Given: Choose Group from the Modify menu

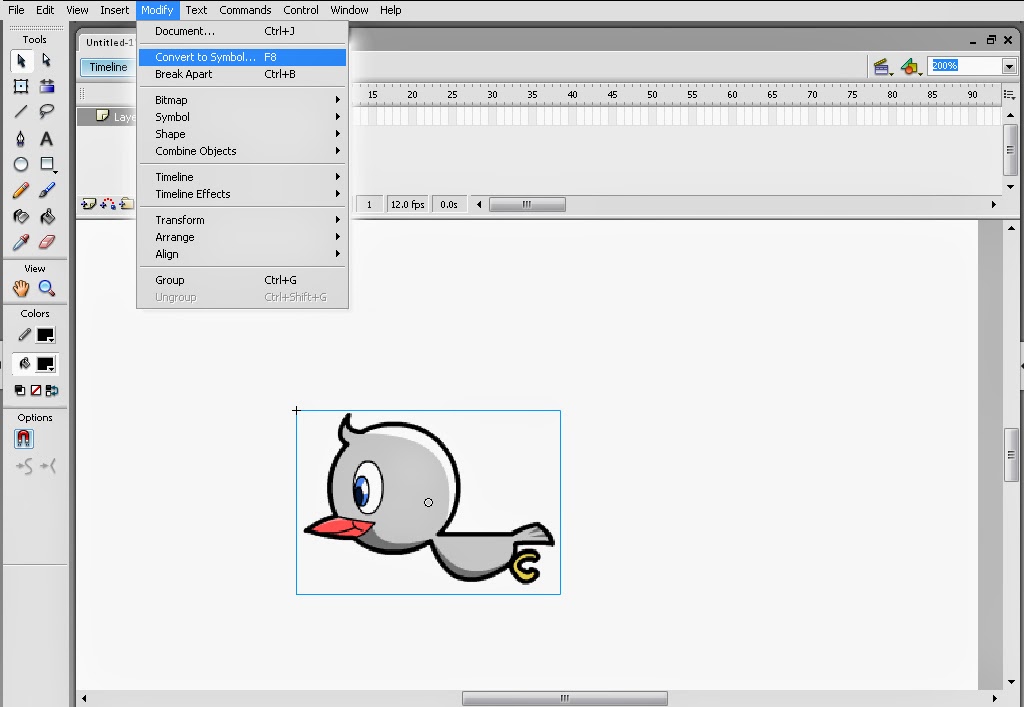Looking at the screenshot, I should pyautogui.click(x=242, y=280).
